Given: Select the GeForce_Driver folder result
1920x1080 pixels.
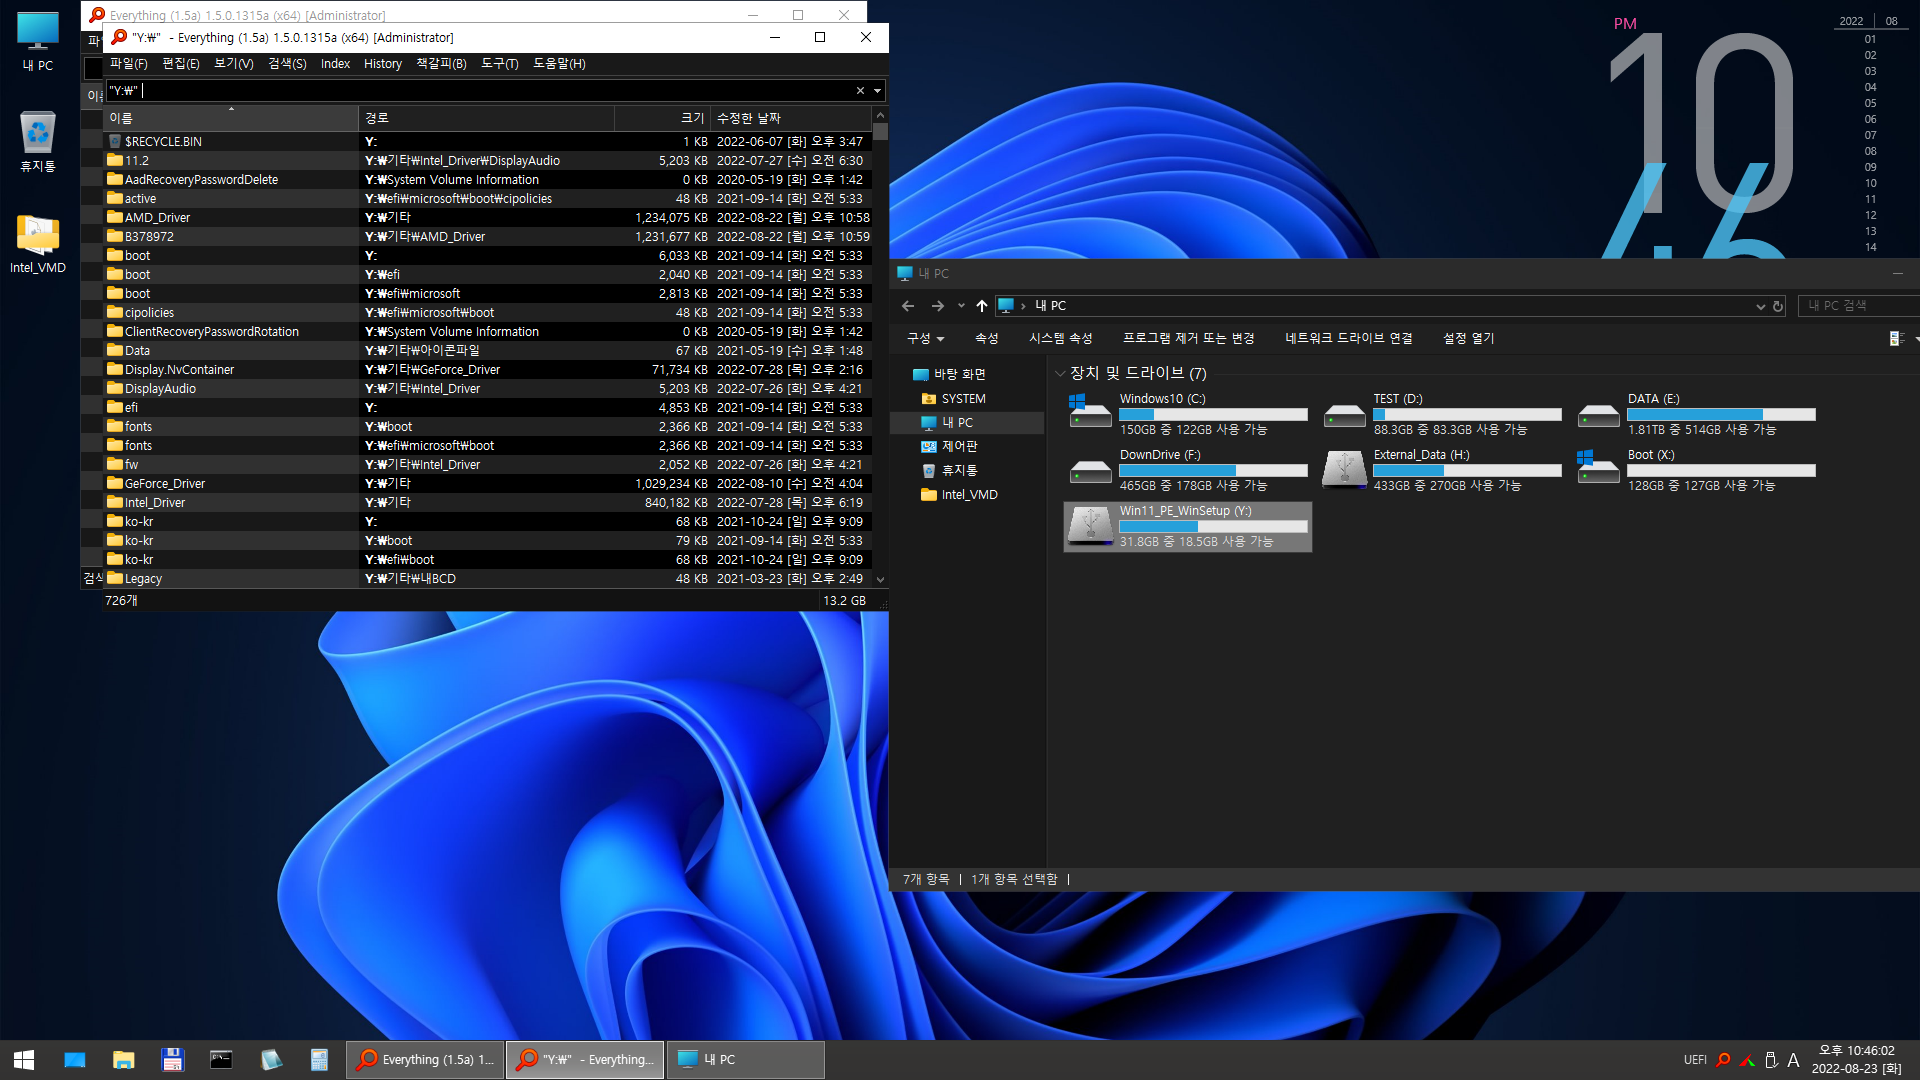Looking at the screenshot, I should (488, 484).
